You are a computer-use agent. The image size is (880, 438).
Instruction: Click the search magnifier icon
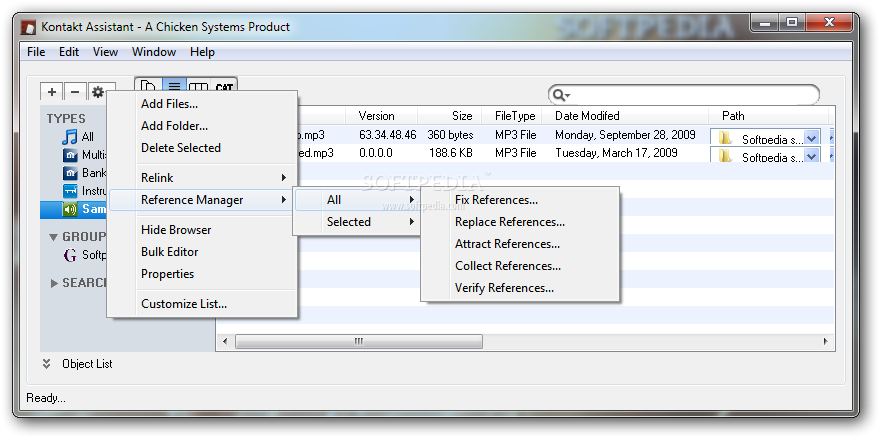pyautogui.click(x=560, y=95)
